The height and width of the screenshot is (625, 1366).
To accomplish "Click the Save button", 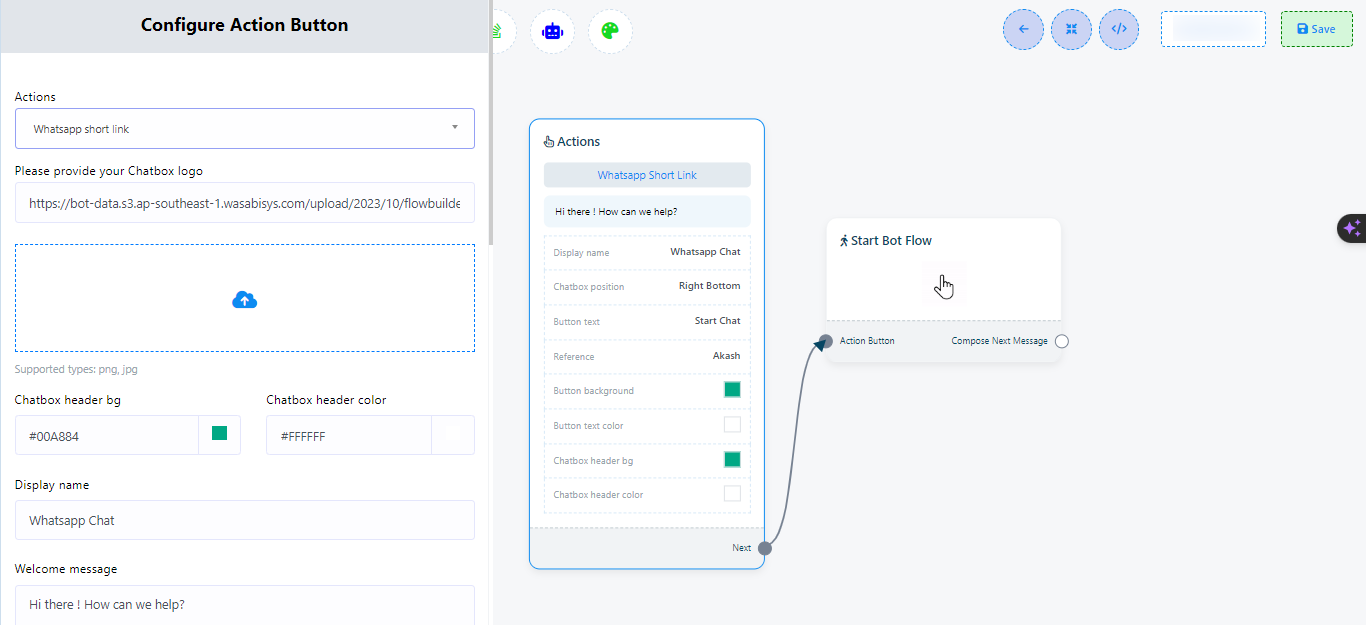I will pyautogui.click(x=1316, y=29).
